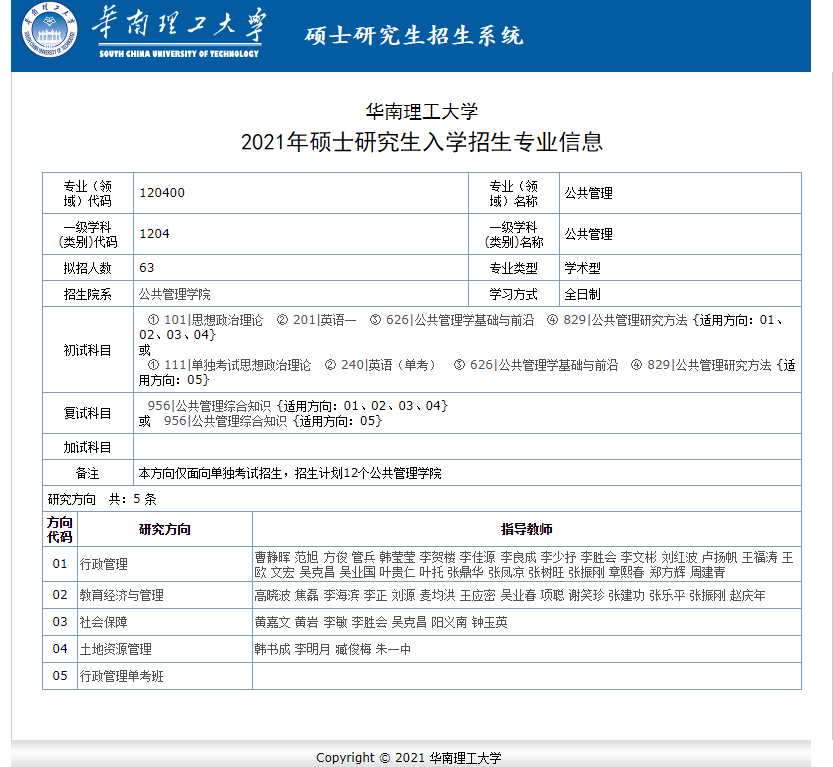Click the empty advisor cell for 行政管理单考班
This screenshot has height=767, width=833.
tap(526, 676)
